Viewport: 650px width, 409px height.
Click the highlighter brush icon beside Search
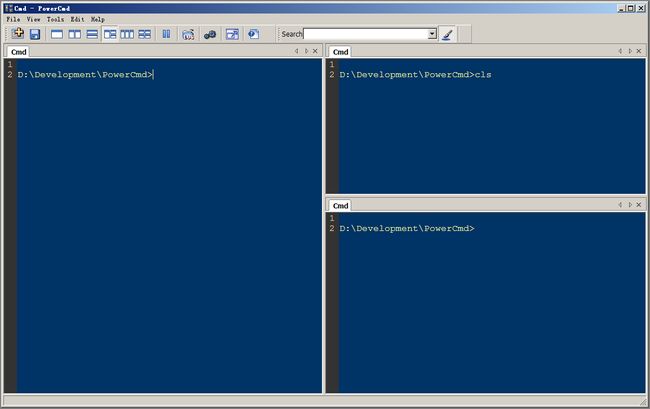(x=447, y=34)
